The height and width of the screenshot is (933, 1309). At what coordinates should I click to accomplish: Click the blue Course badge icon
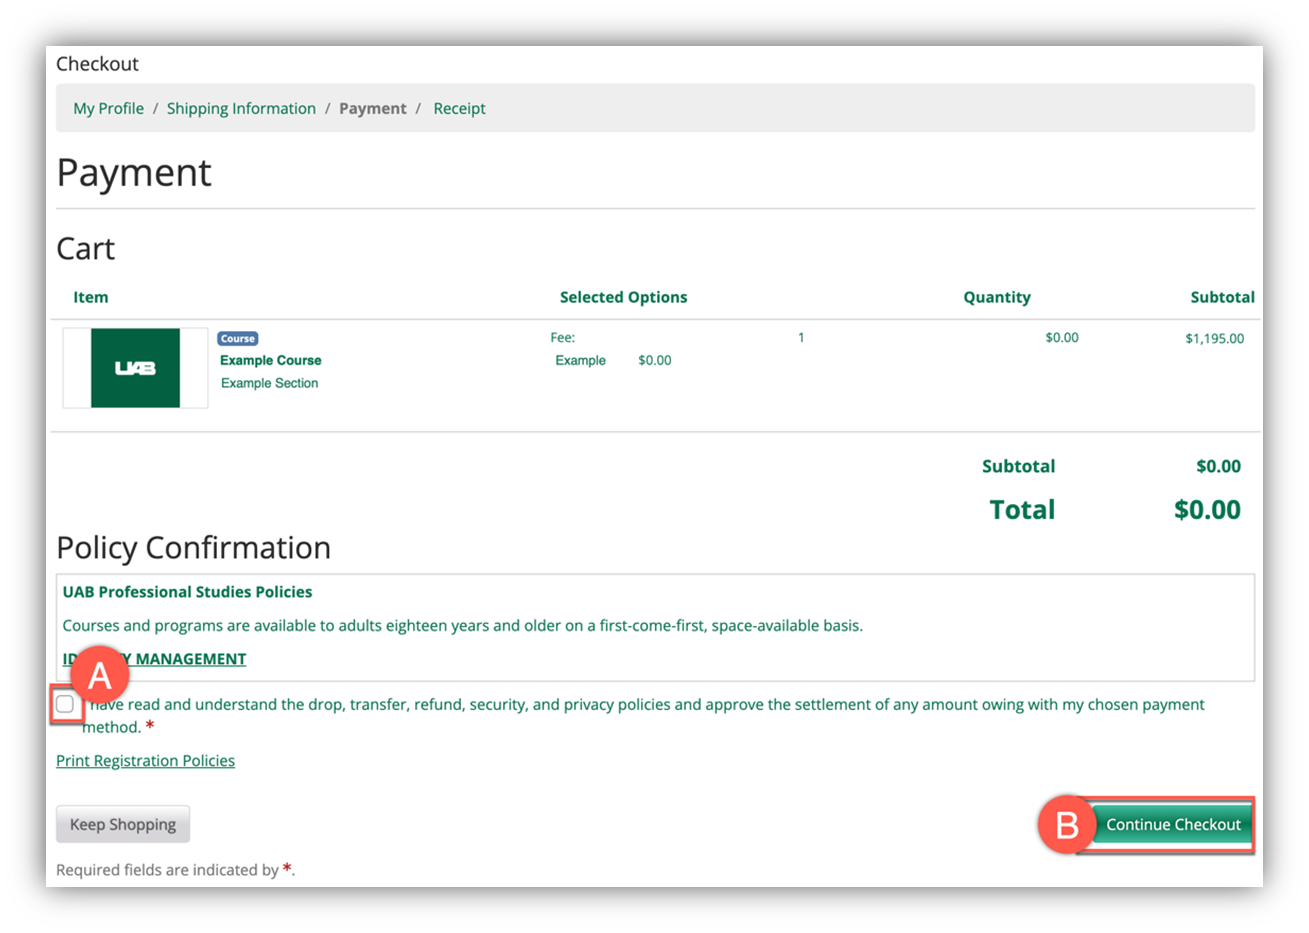pos(238,339)
